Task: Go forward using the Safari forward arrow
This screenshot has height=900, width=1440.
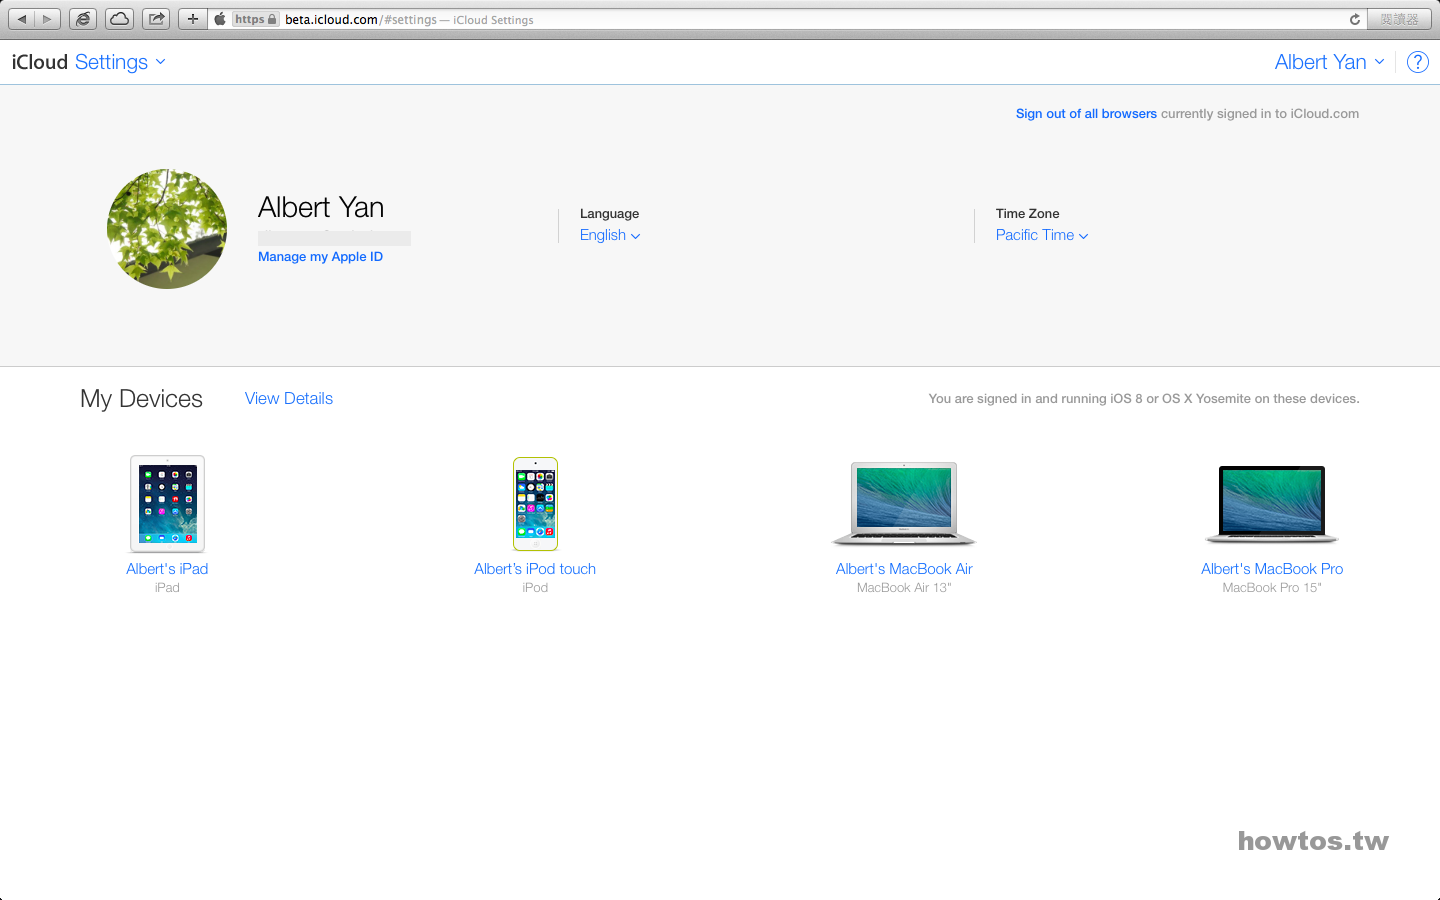Action: (x=47, y=19)
